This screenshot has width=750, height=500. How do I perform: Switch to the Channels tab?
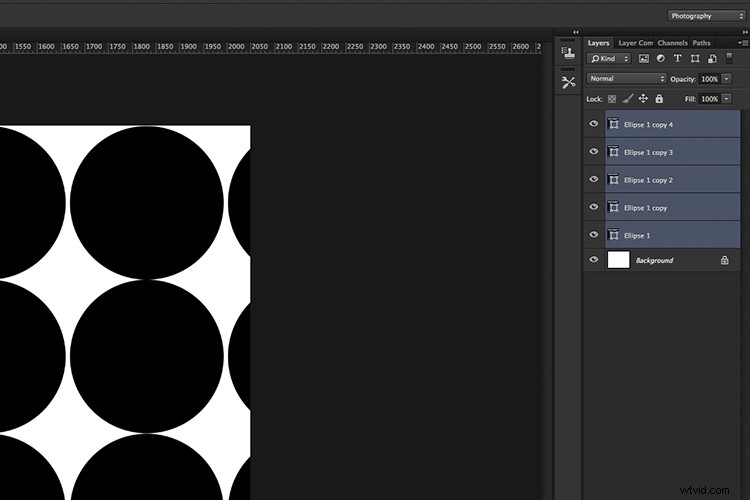pos(673,43)
